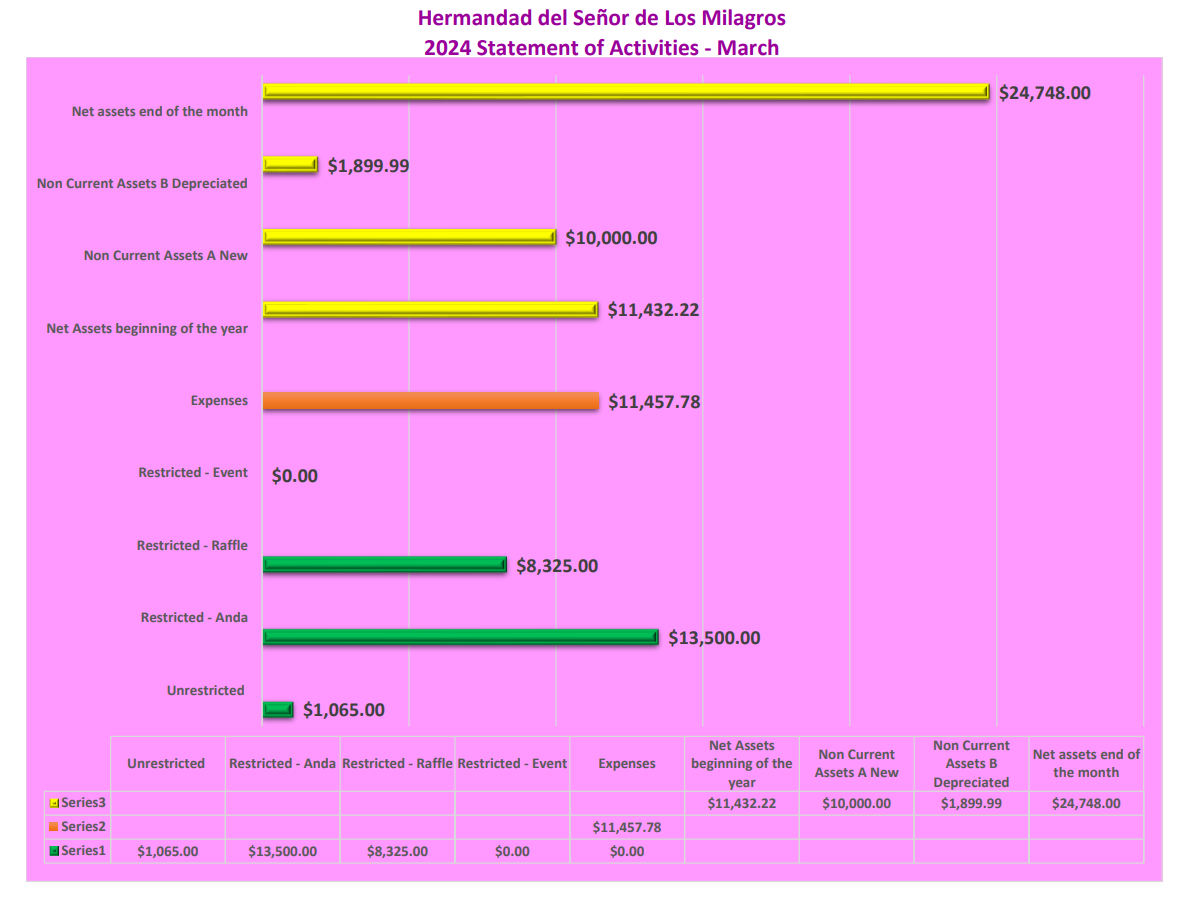Select the yellow Non Current Assets B Depreciated bar
1182x901 pixels.
pyautogui.click(x=290, y=165)
